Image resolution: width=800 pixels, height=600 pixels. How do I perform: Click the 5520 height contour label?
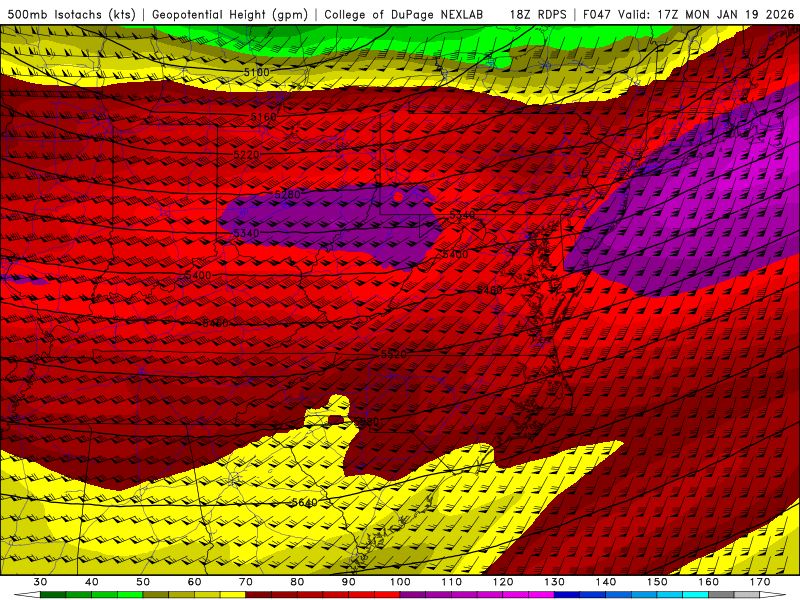coord(394,354)
